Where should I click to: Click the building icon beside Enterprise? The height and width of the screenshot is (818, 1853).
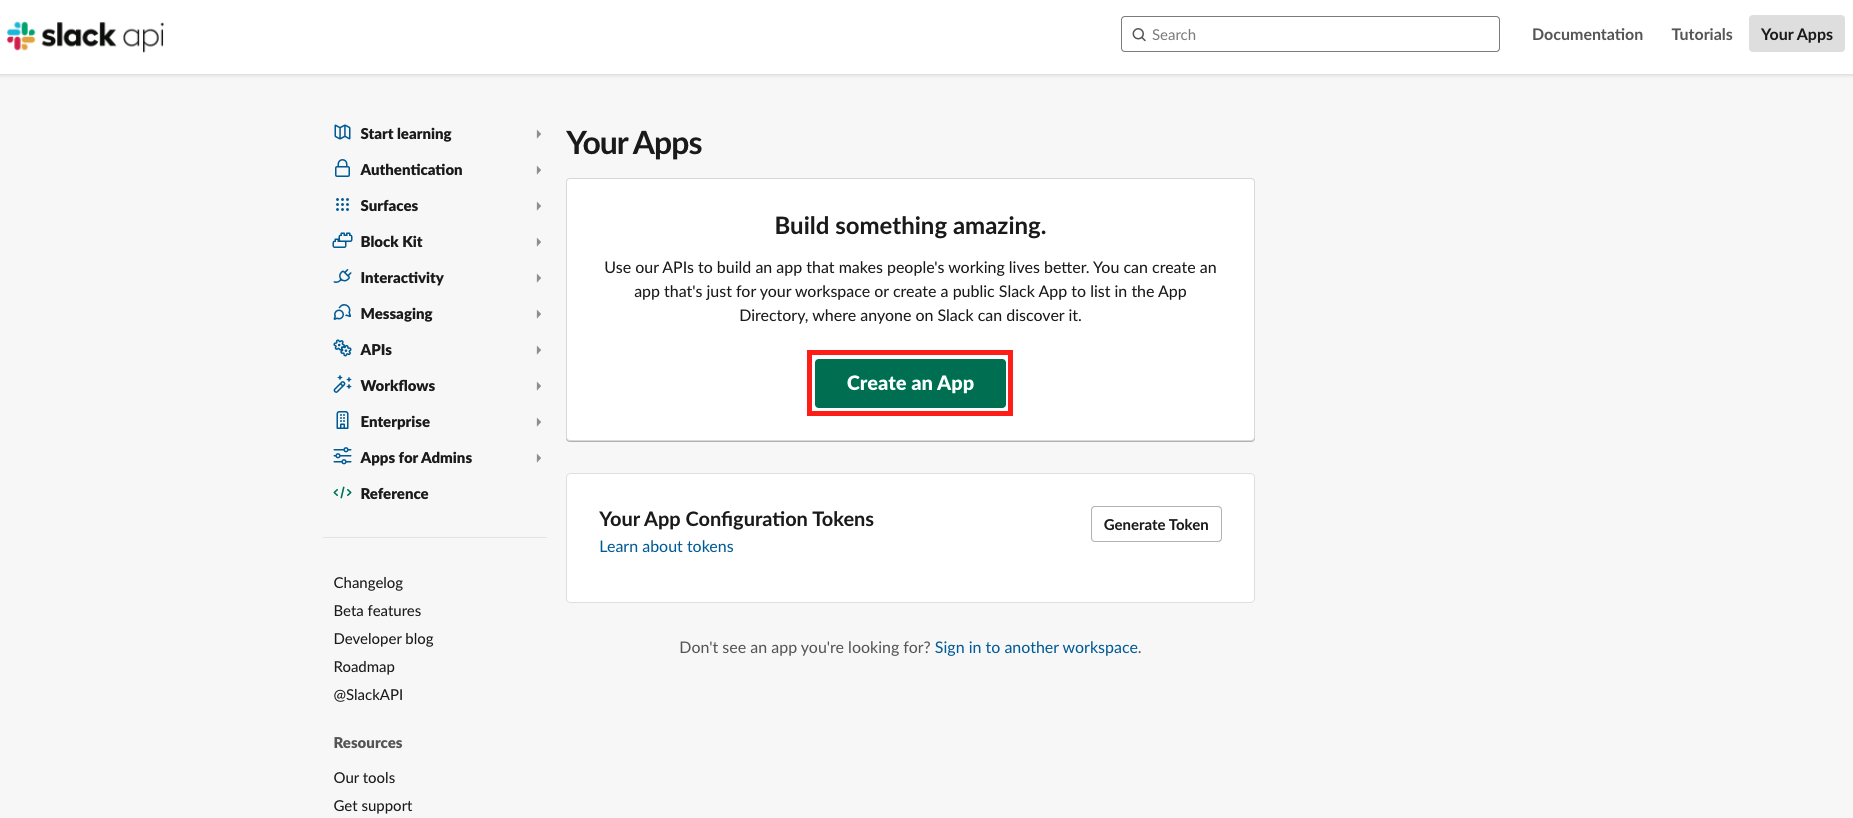pos(342,421)
